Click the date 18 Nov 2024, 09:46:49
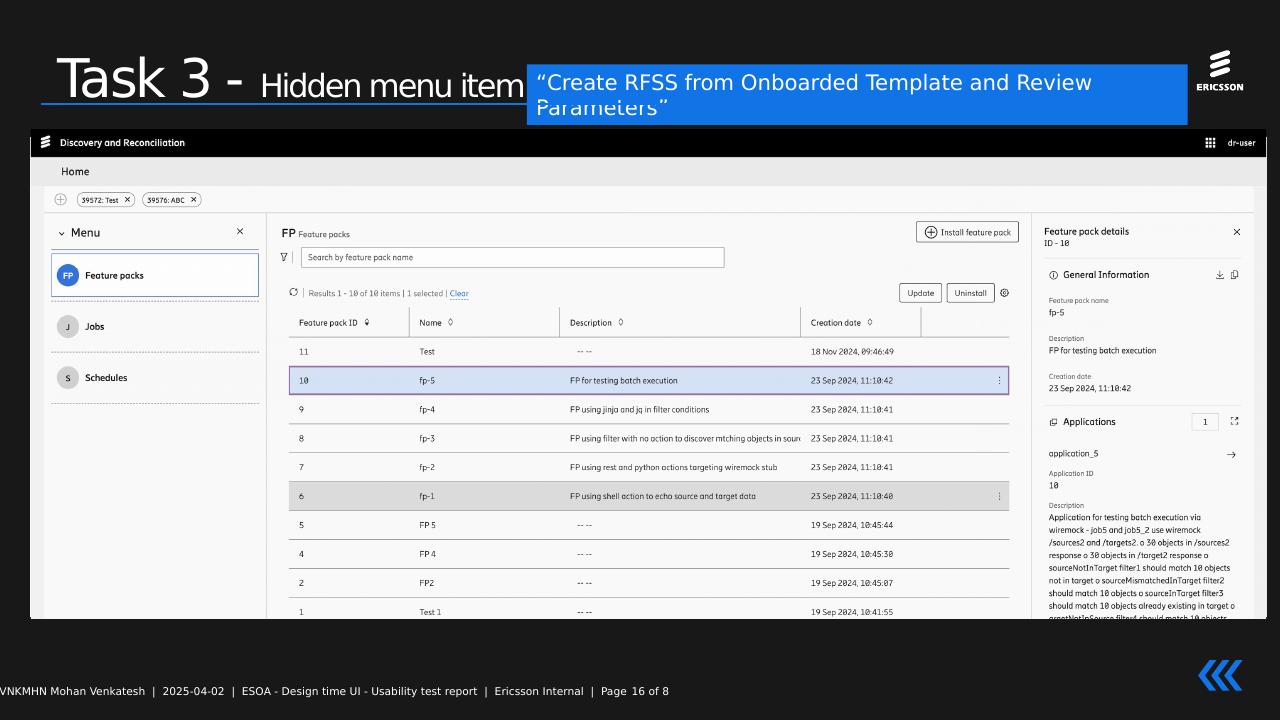 click(x=852, y=352)
